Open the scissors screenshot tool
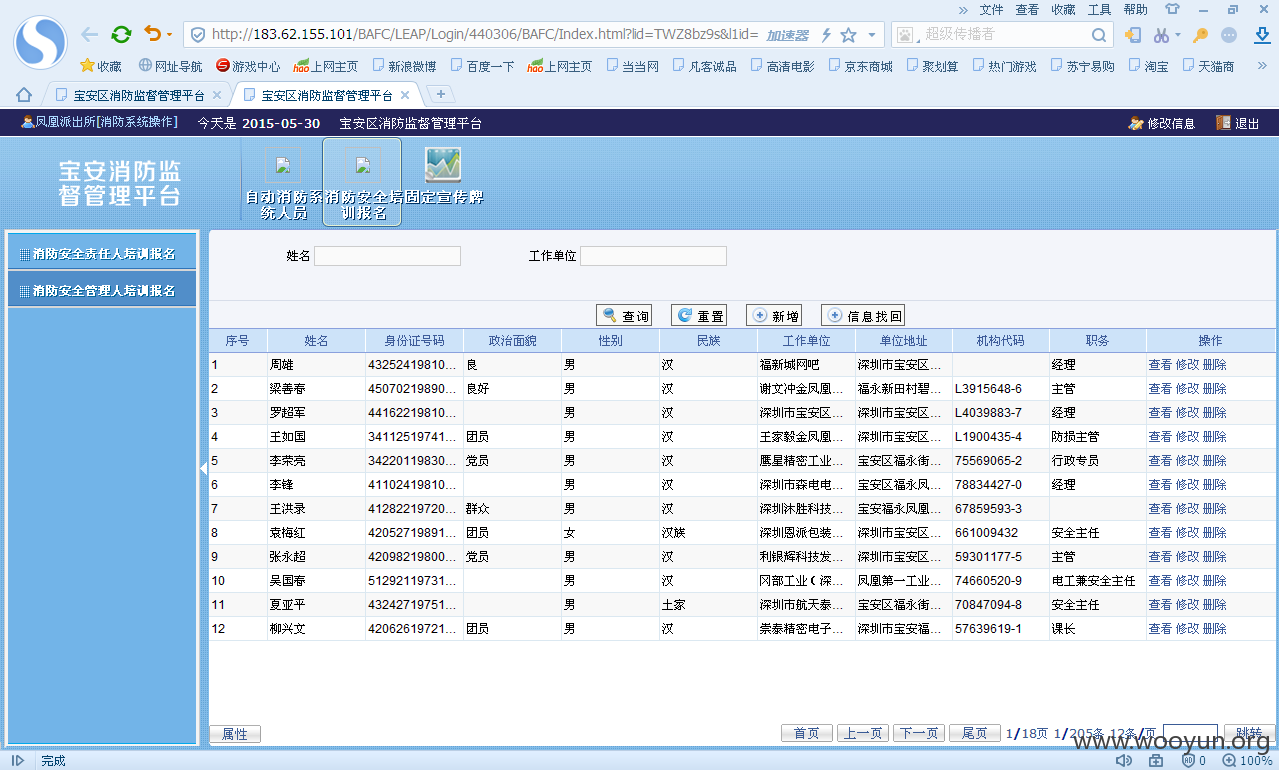Viewport: 1279px width, 770px height. (x=1160, y=35)
